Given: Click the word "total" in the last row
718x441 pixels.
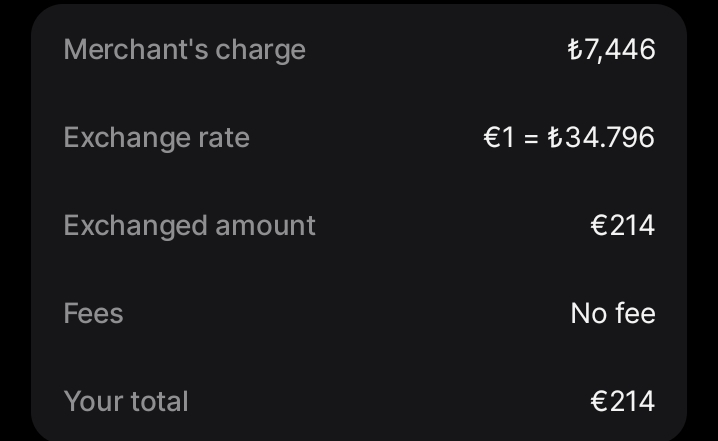Looking at the screenshot, I should (160, 401).
